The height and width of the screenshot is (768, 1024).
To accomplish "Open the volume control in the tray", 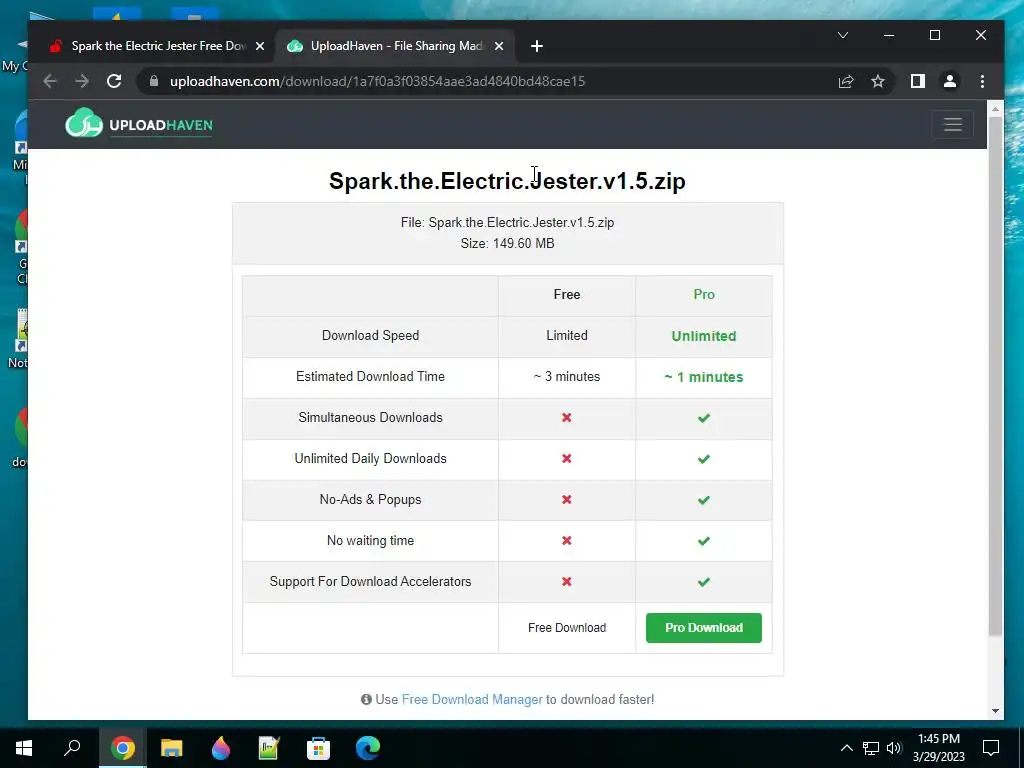I will coord(895,748).
